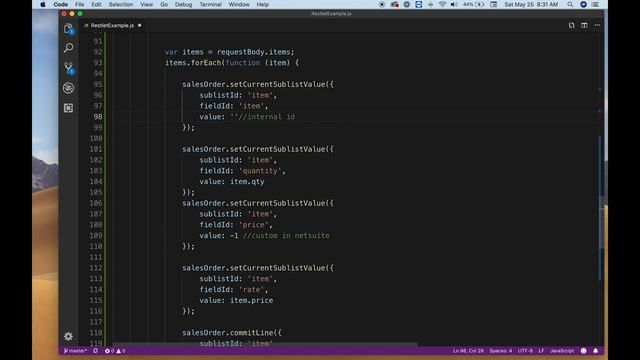Click line number 112 in gutter

tap(96, 268)
